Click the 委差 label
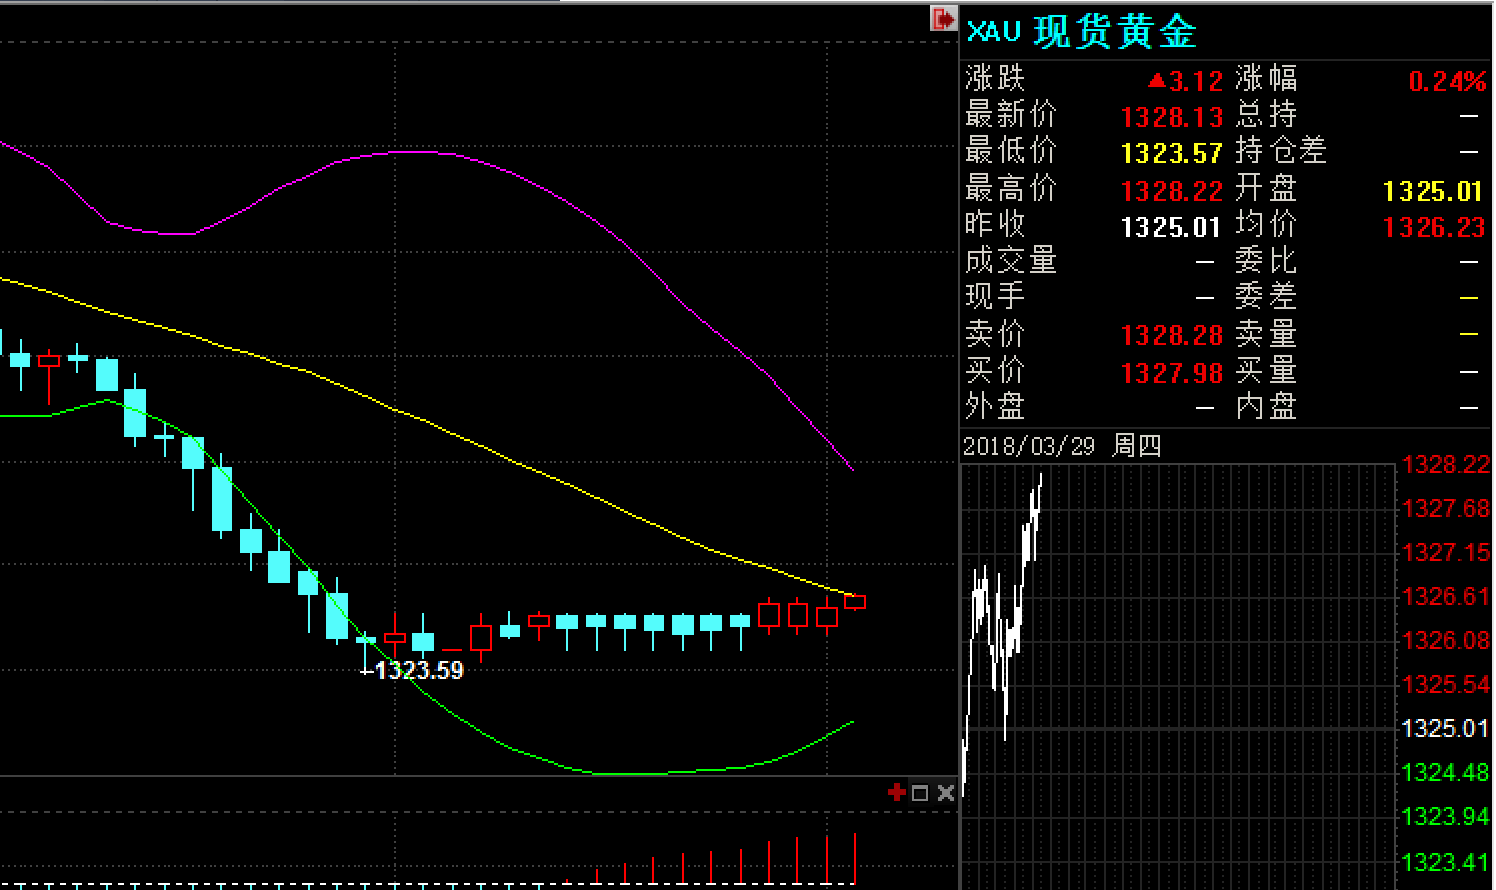Screen dimensions: 1496x890 pyautogui.click(x=1266, y=297)
